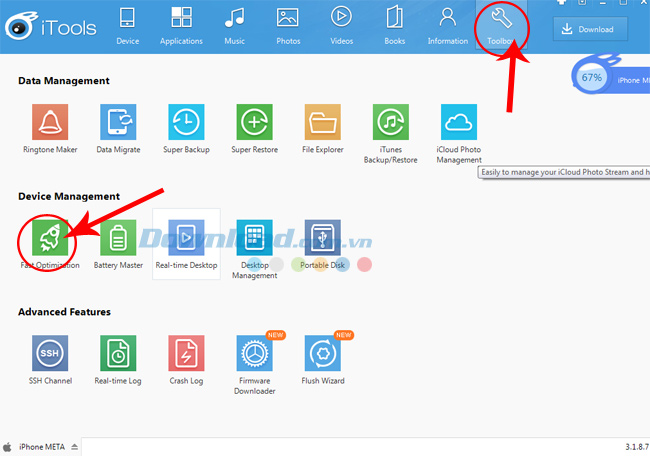Viewport: 650px width, 456px height.
Task: Launch the Data Migrate tool
Action: (x=117, y=123)
